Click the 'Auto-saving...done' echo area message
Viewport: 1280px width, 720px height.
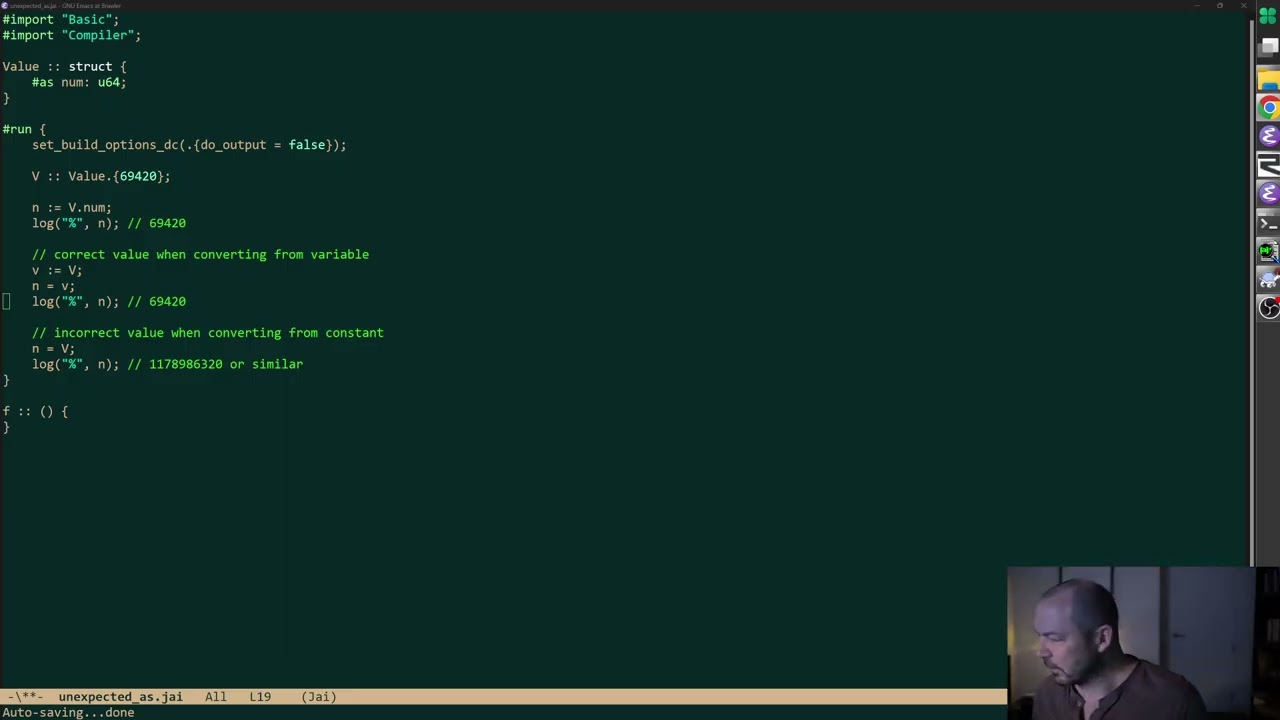click(68, 712)
